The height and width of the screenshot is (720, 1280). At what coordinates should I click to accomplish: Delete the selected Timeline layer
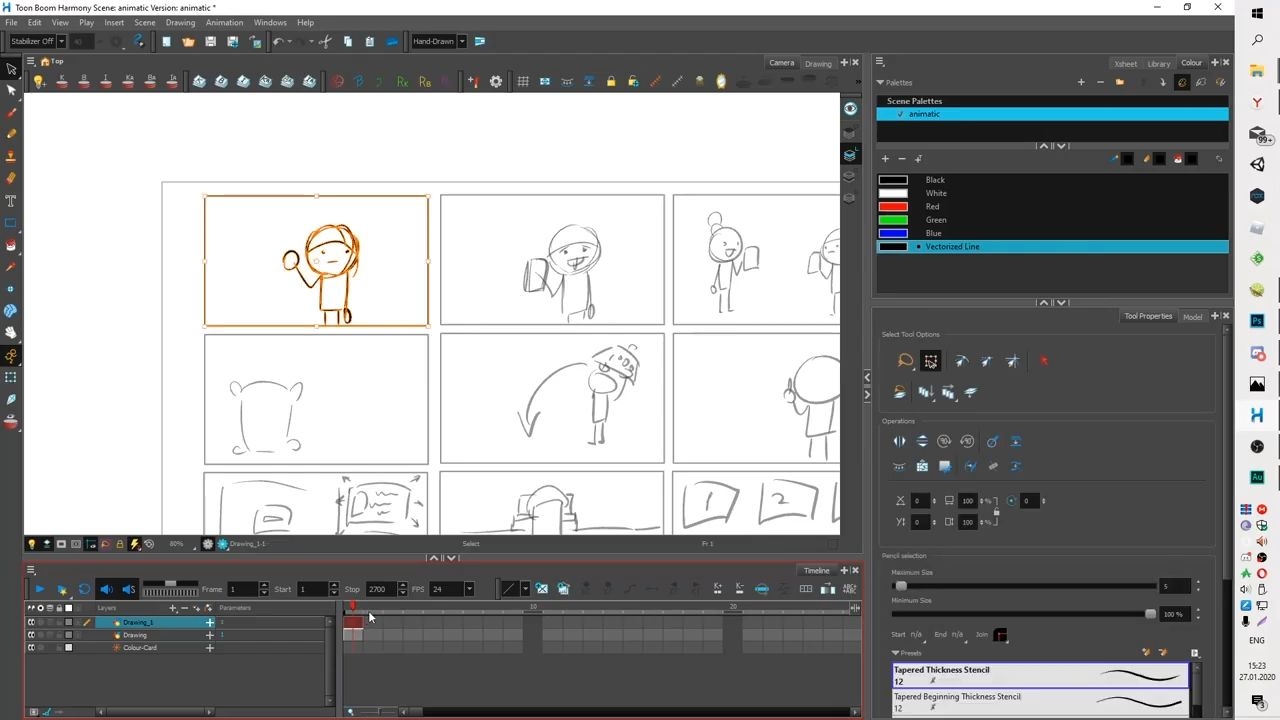point(184,608)
